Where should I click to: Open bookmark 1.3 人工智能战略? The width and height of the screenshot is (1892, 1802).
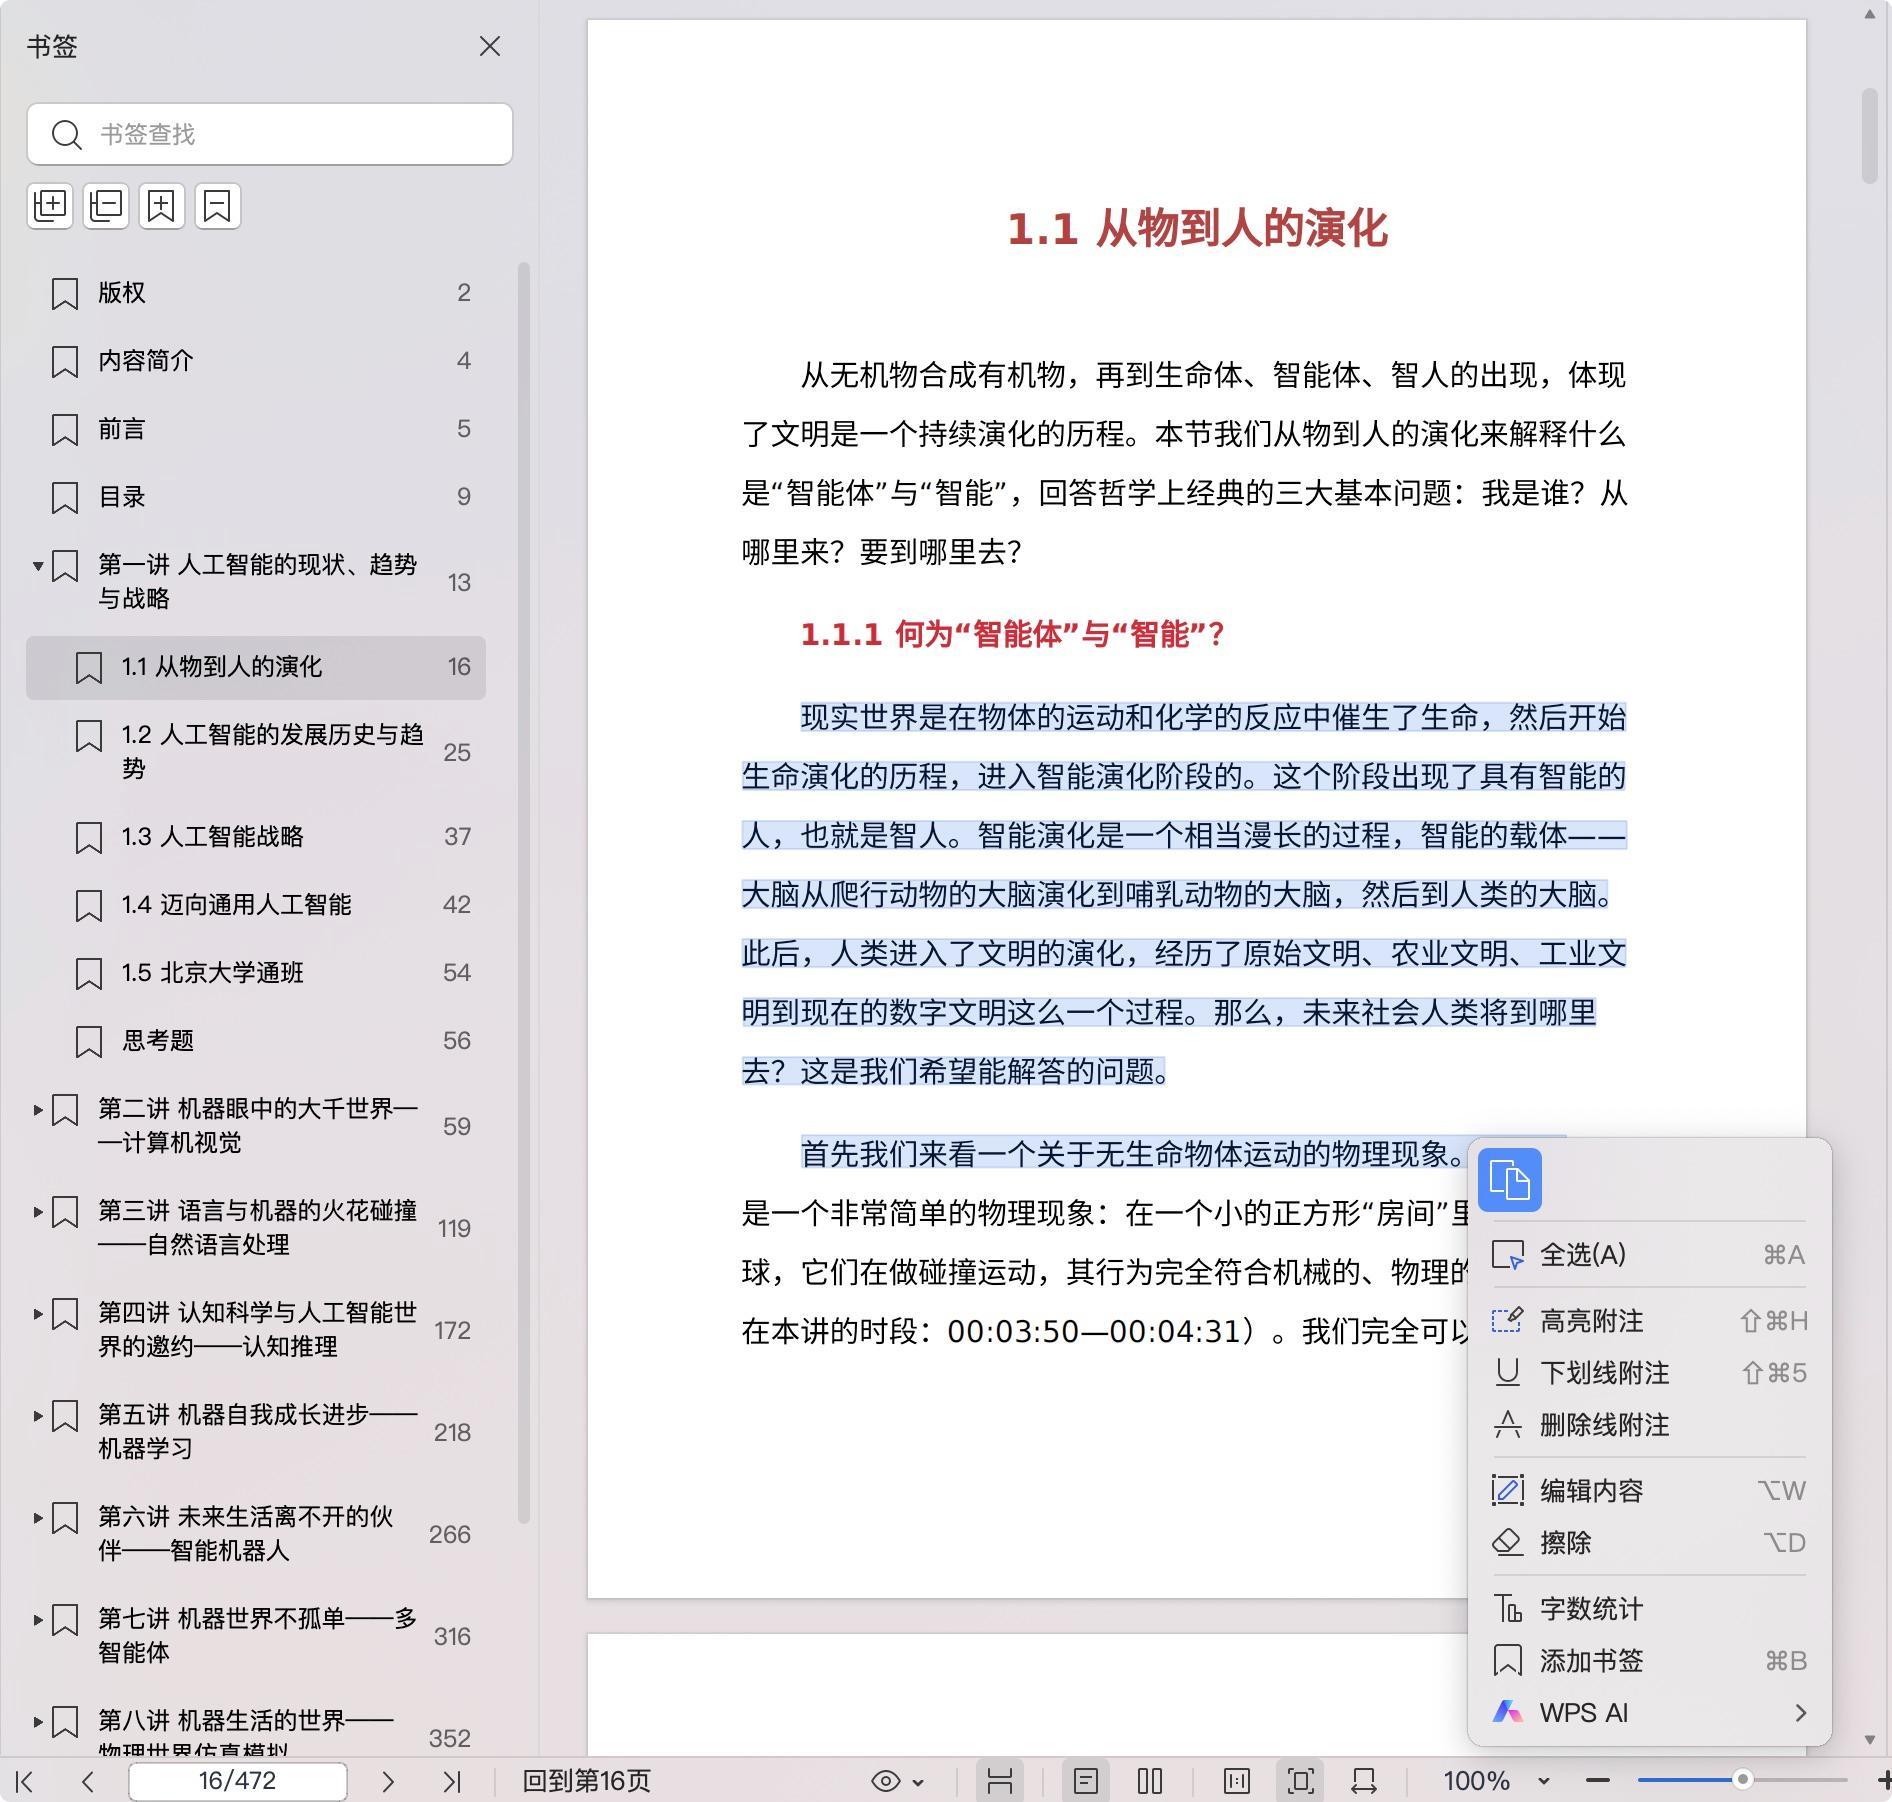coord(212,837)
